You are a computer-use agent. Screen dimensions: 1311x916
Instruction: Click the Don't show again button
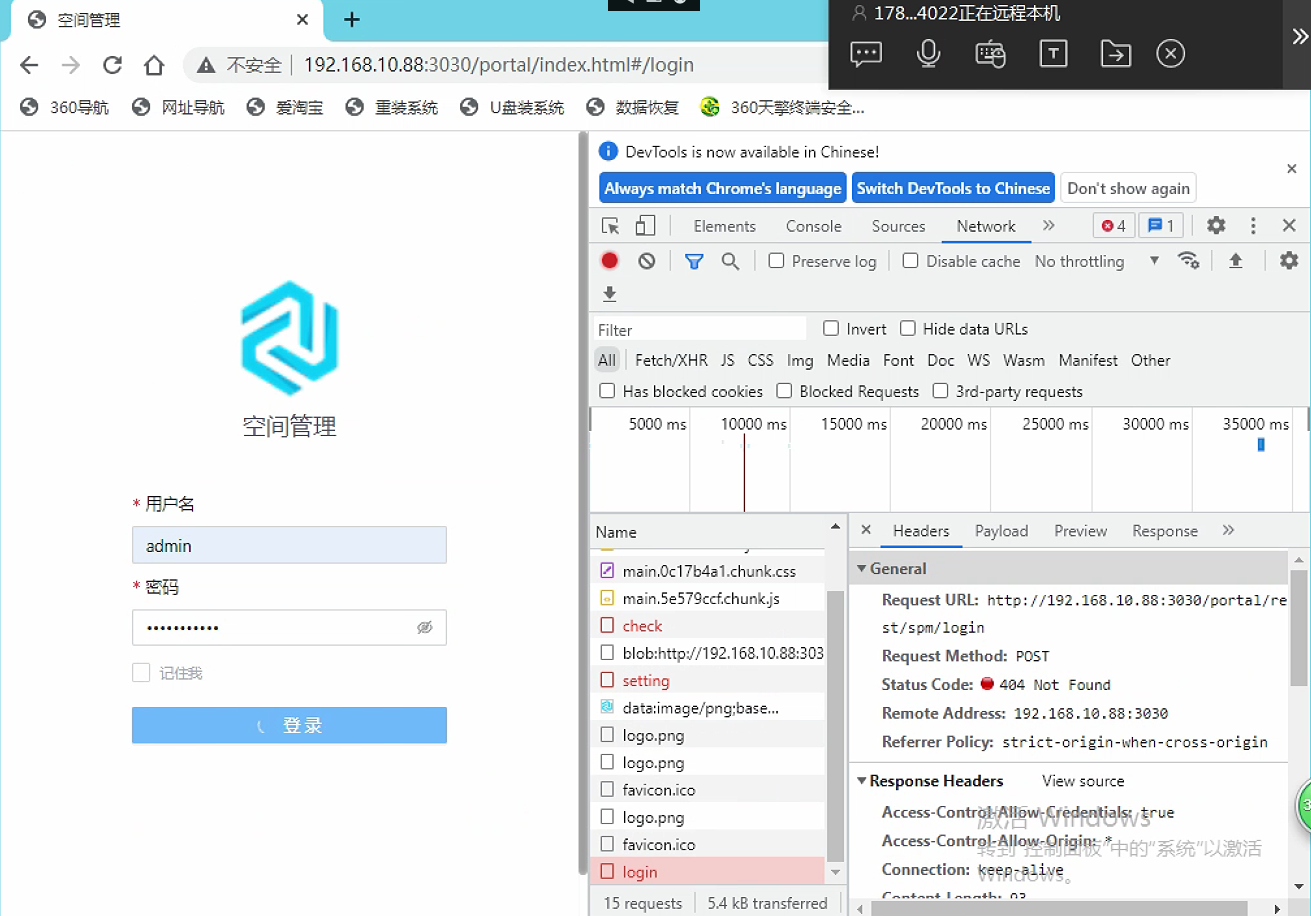(1128, 188)
